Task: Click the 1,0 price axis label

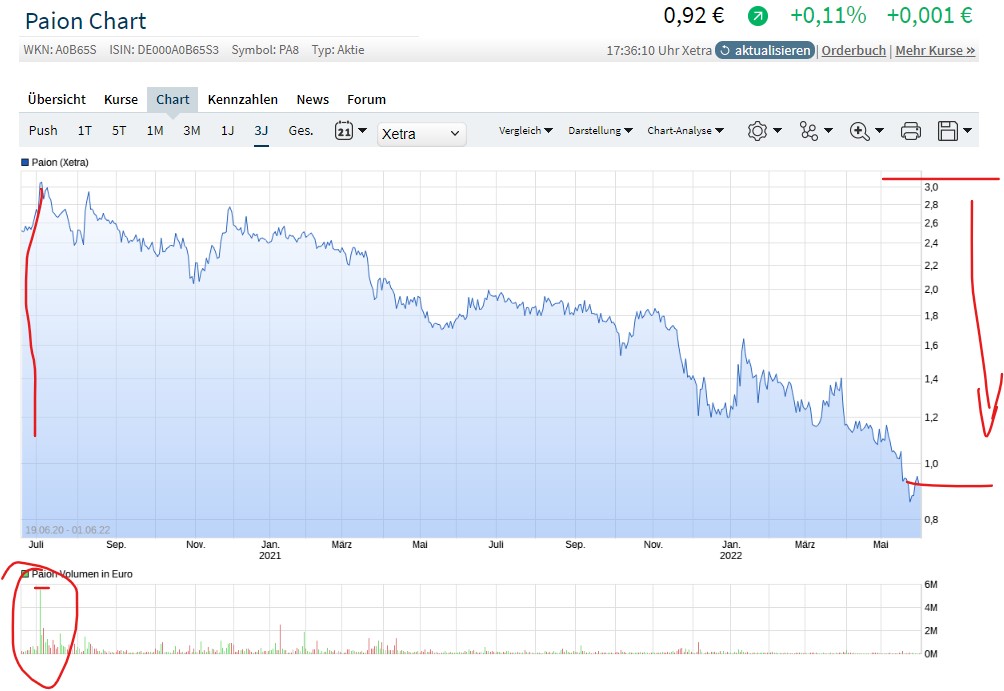Action: click(931, 464)
